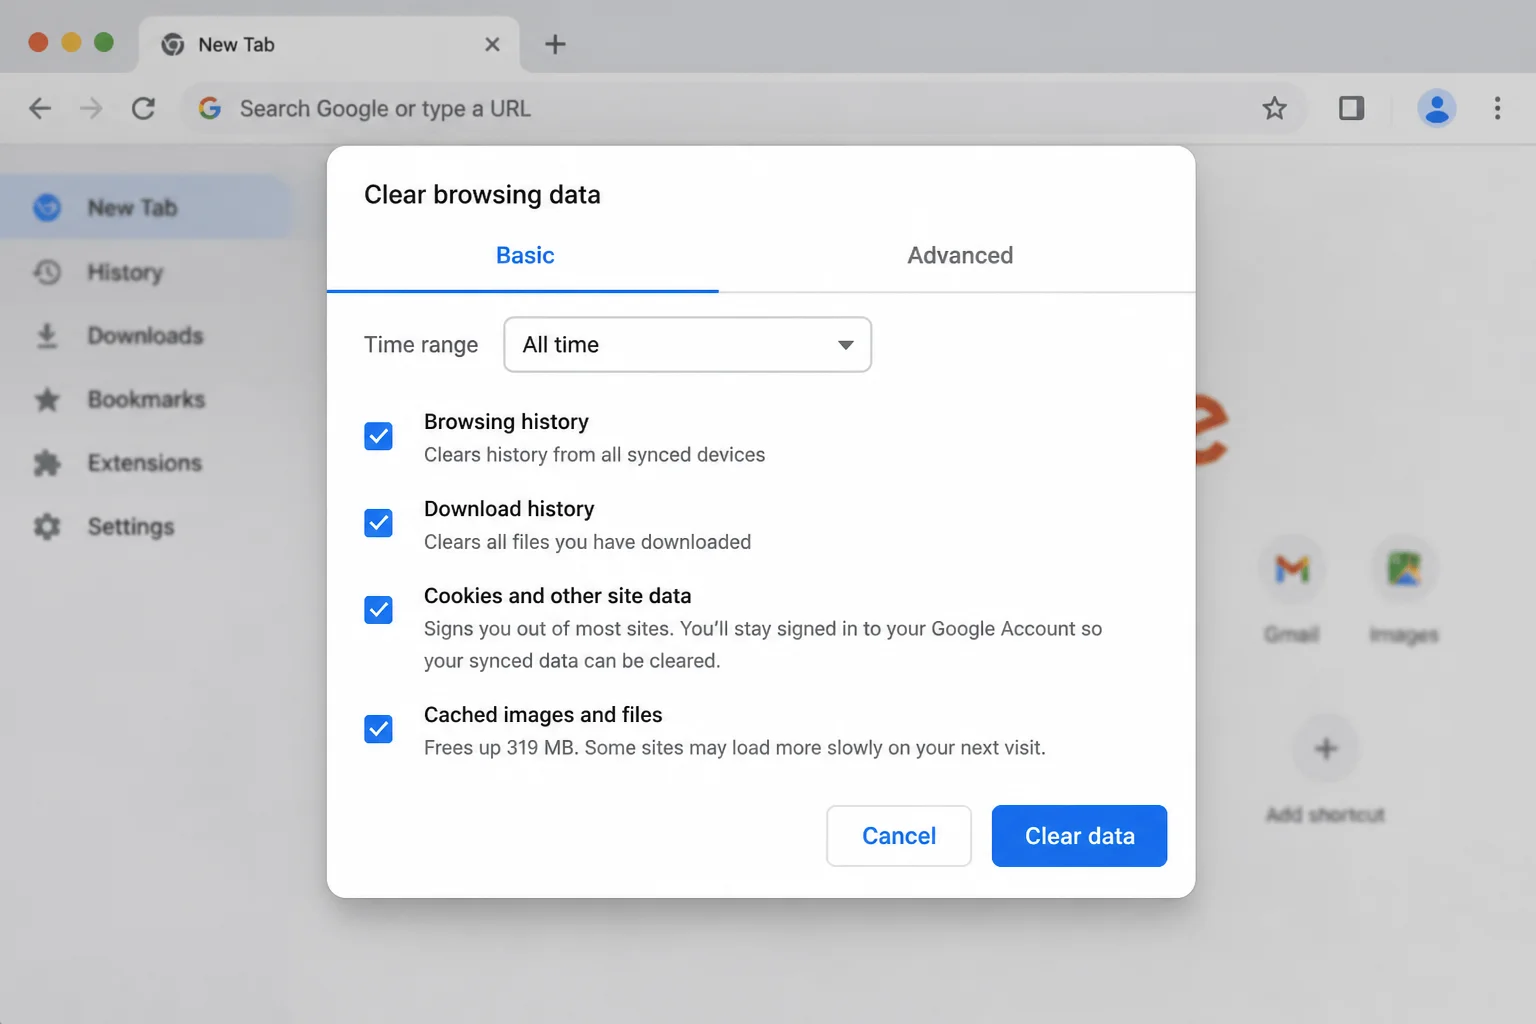Open the profile avatar menu
The height and width of the screenshot is (1024, 1536).
point(1436,108)
